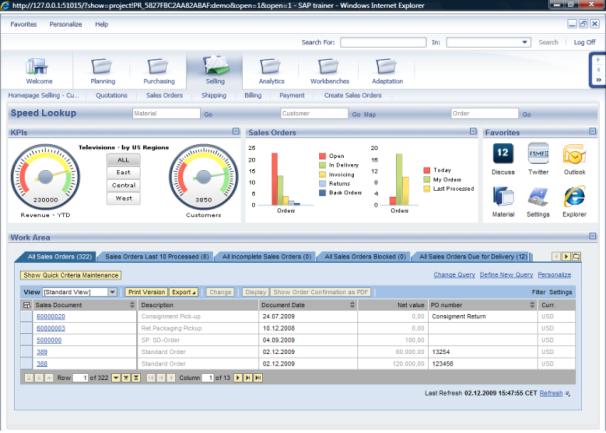Click the select-all icon in table header

click(27, 305)
